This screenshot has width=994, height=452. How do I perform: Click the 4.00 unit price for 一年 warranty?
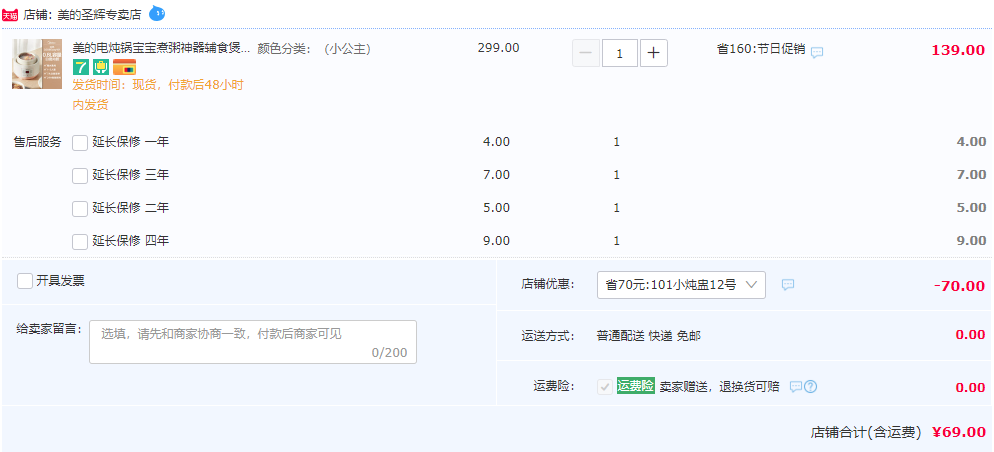tap(496, 142)
